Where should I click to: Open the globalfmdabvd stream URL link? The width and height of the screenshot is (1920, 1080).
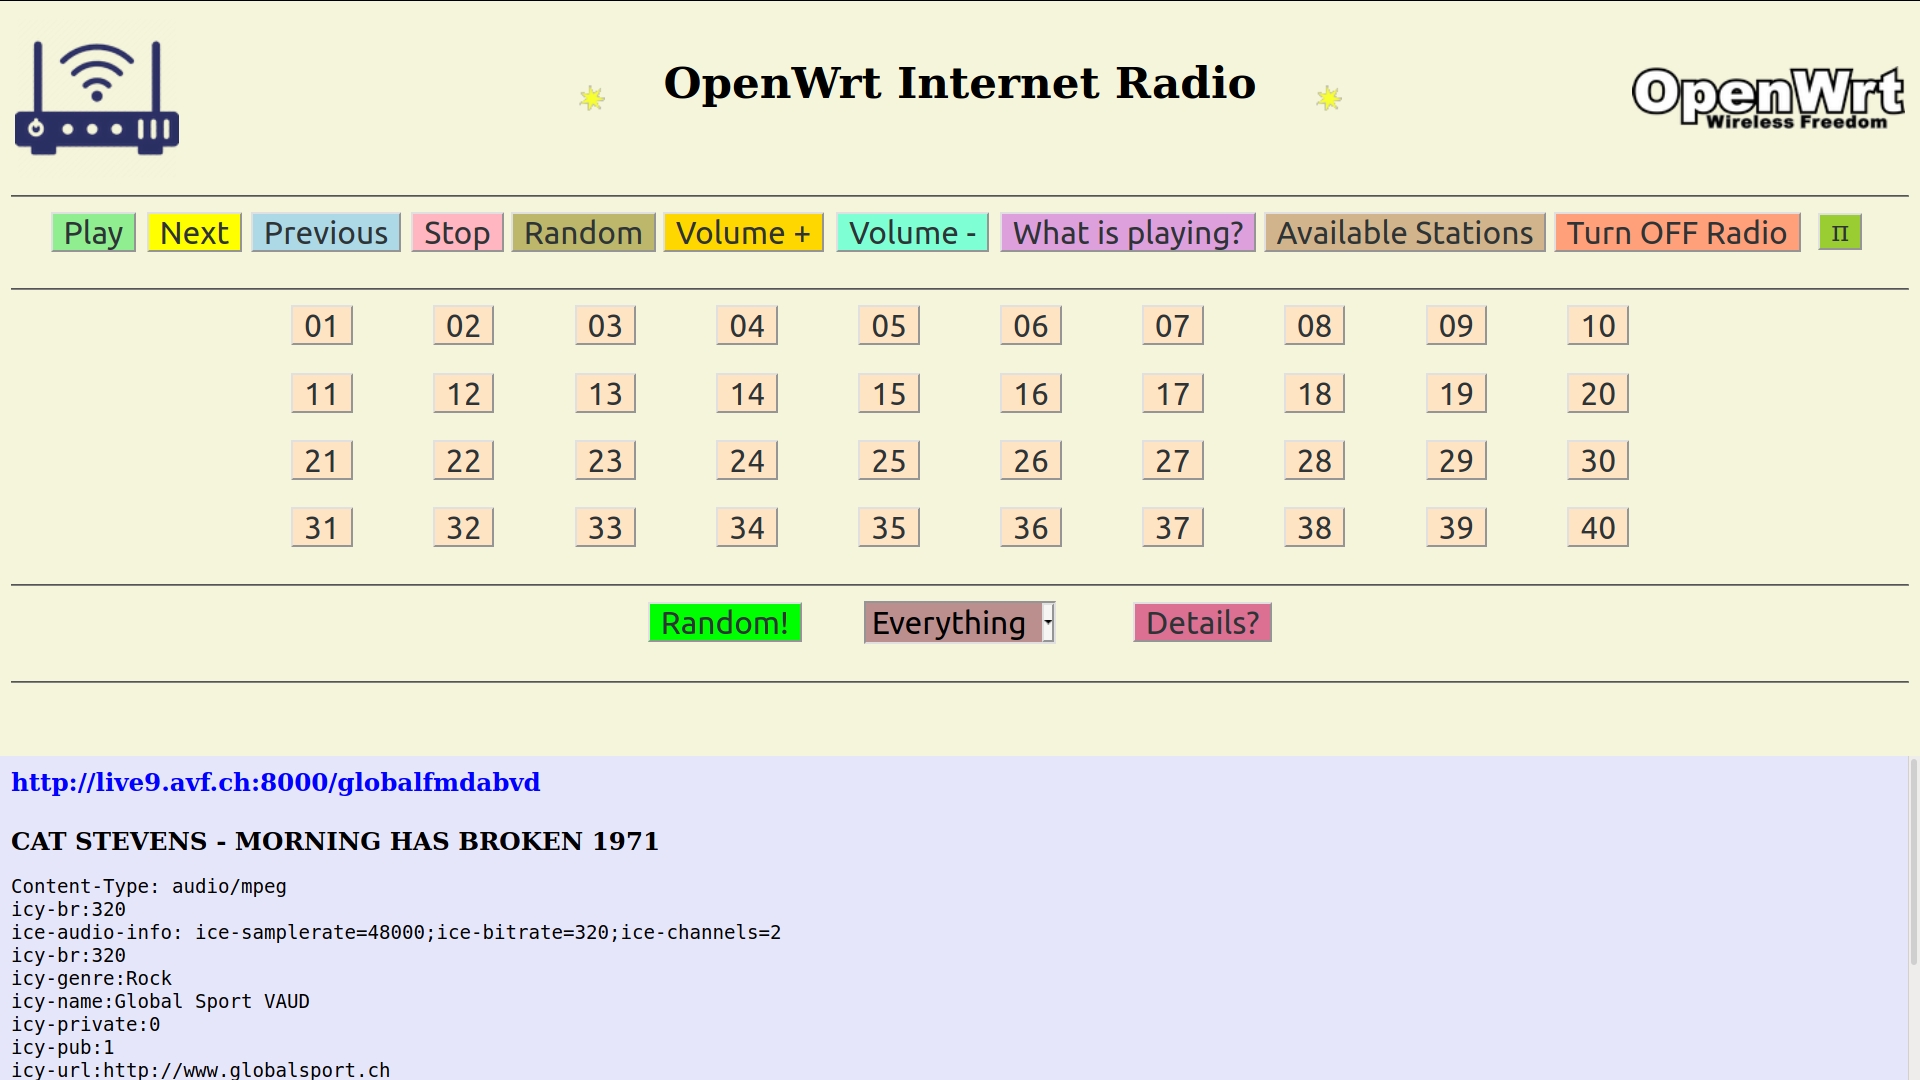click(x=275, y=782)
